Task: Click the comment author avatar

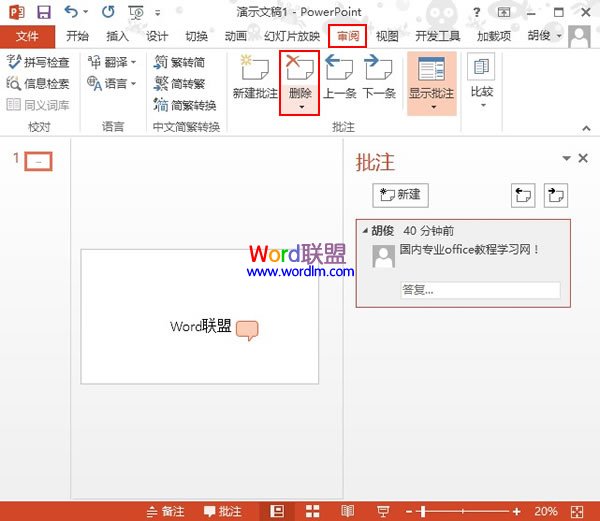Action: (x=383, y=256)
